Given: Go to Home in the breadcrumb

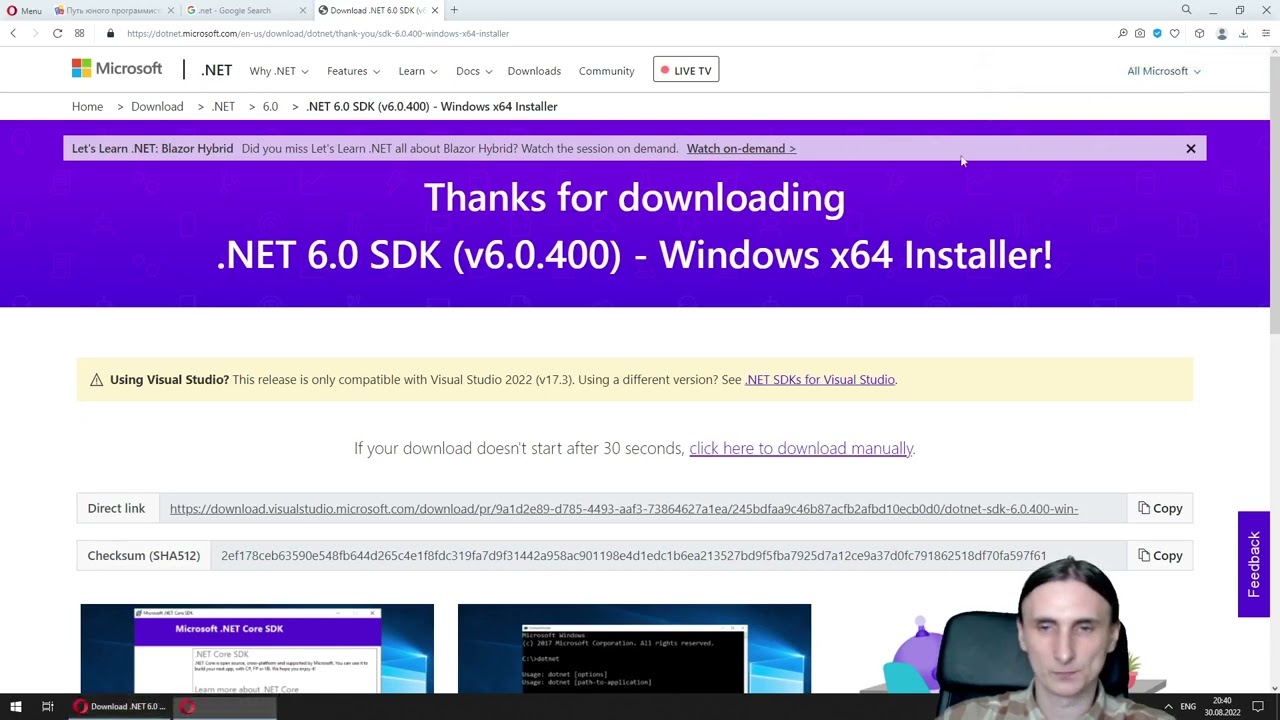Looking at the screenshot, I should [87, 106].
